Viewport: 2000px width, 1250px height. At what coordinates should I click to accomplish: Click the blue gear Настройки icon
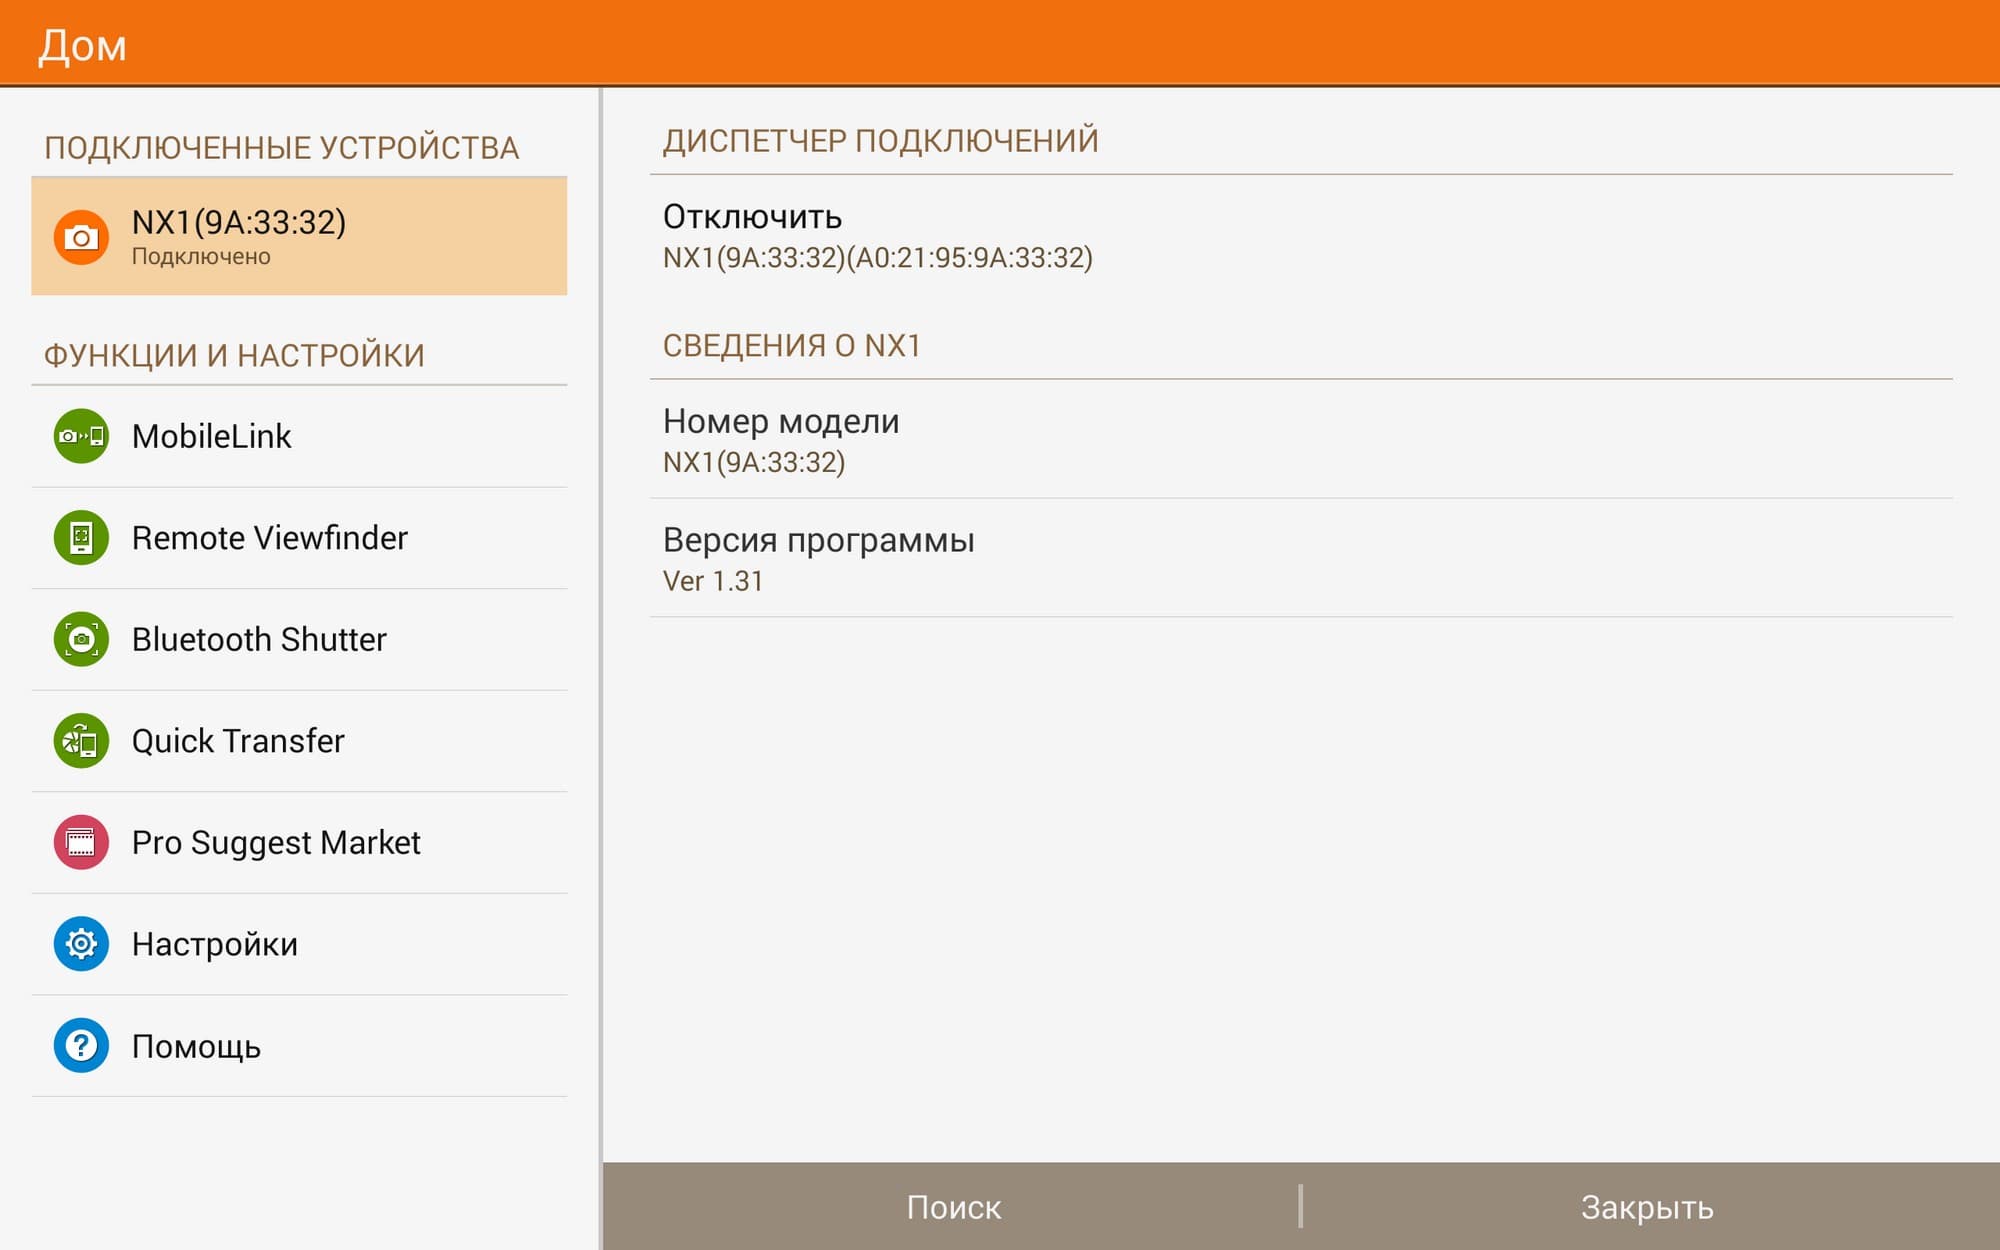[x=81, y=944]
